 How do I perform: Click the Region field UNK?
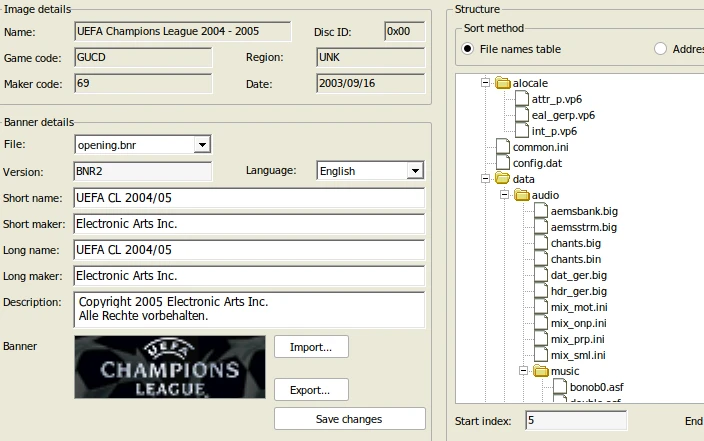click(x=370, y=57)
